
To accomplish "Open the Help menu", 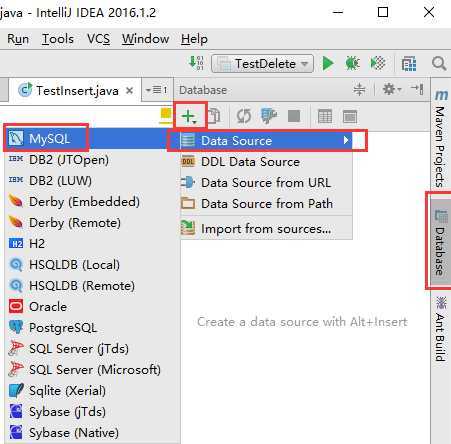I will [194, 39].
